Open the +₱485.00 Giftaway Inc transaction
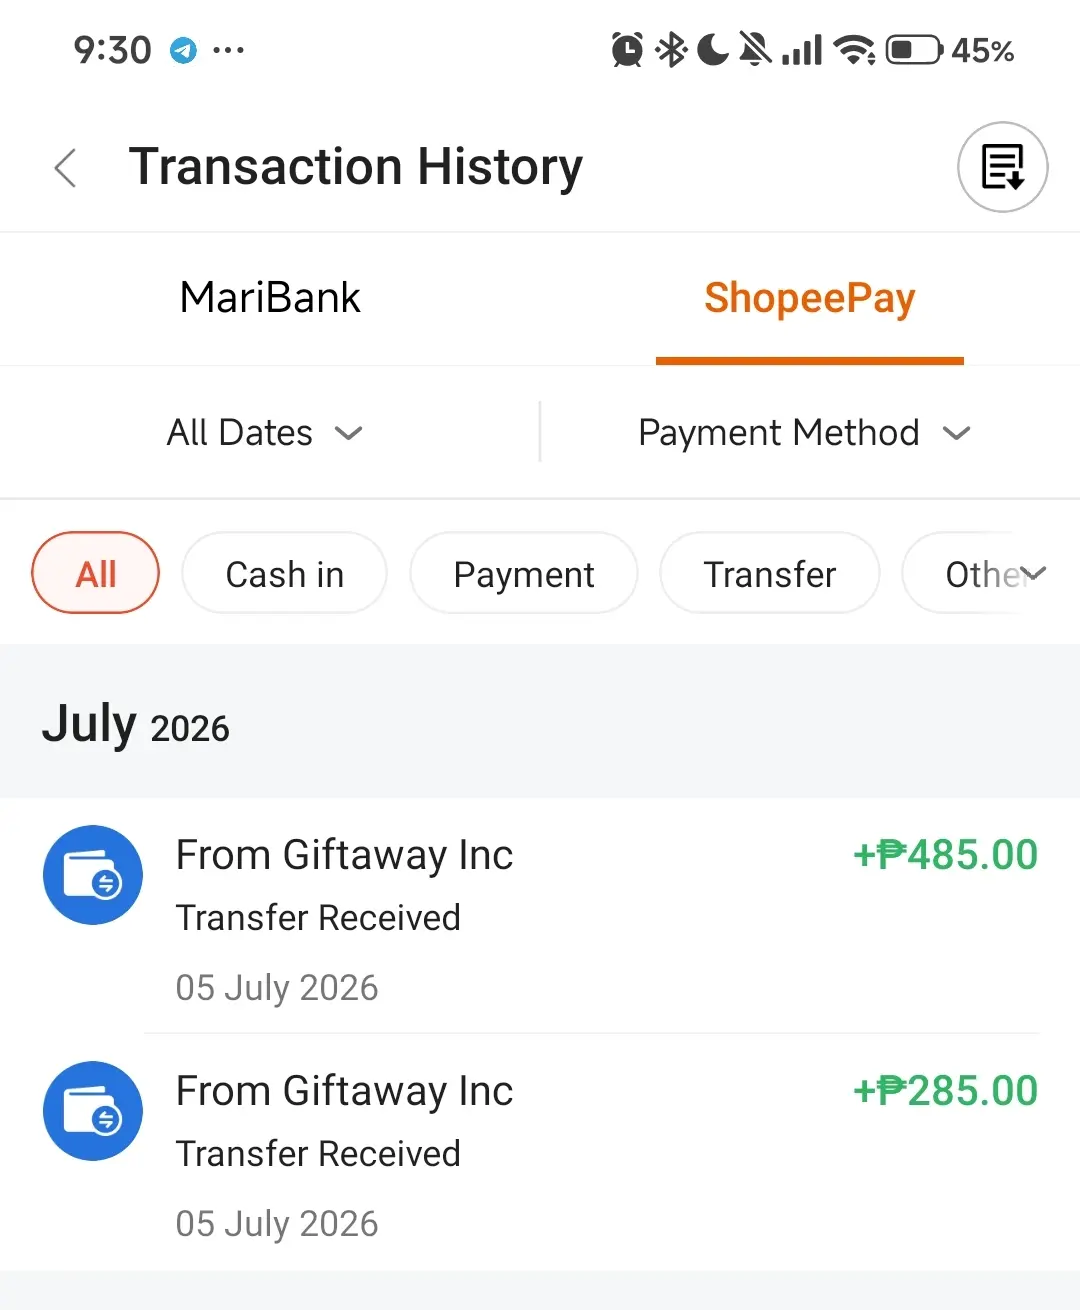This screenshot has height=1310, width=1080. pos(540,916)
